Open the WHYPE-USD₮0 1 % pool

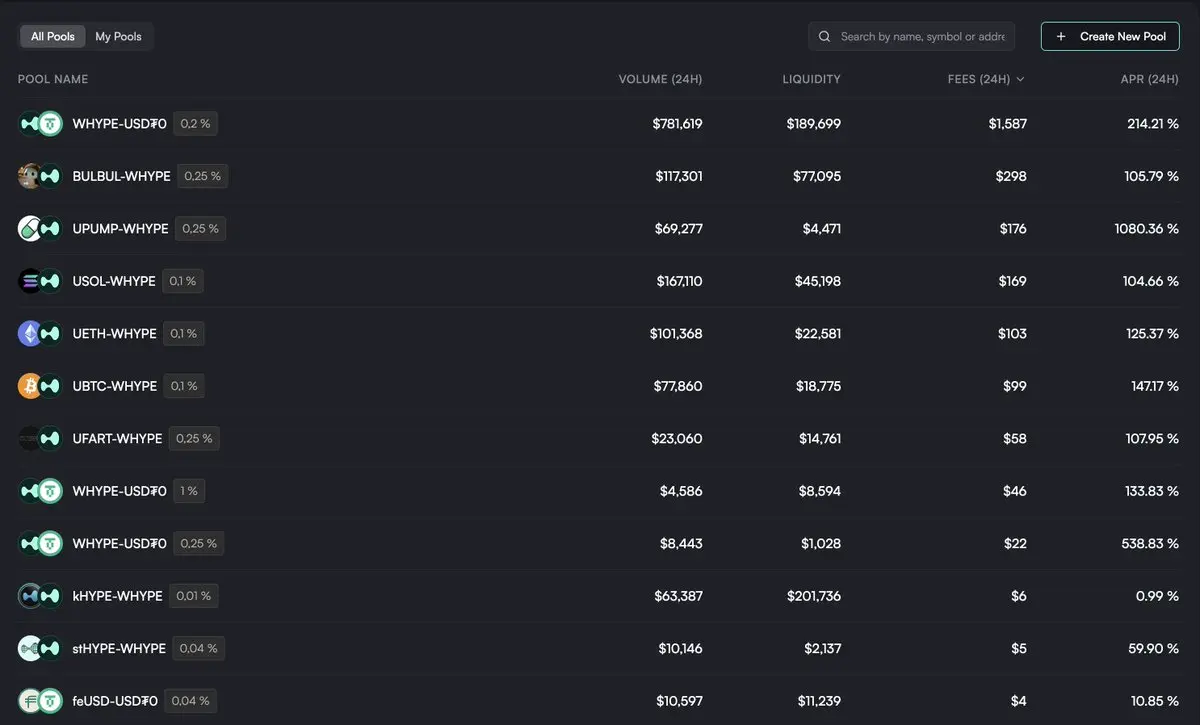[x=600, y=491]
